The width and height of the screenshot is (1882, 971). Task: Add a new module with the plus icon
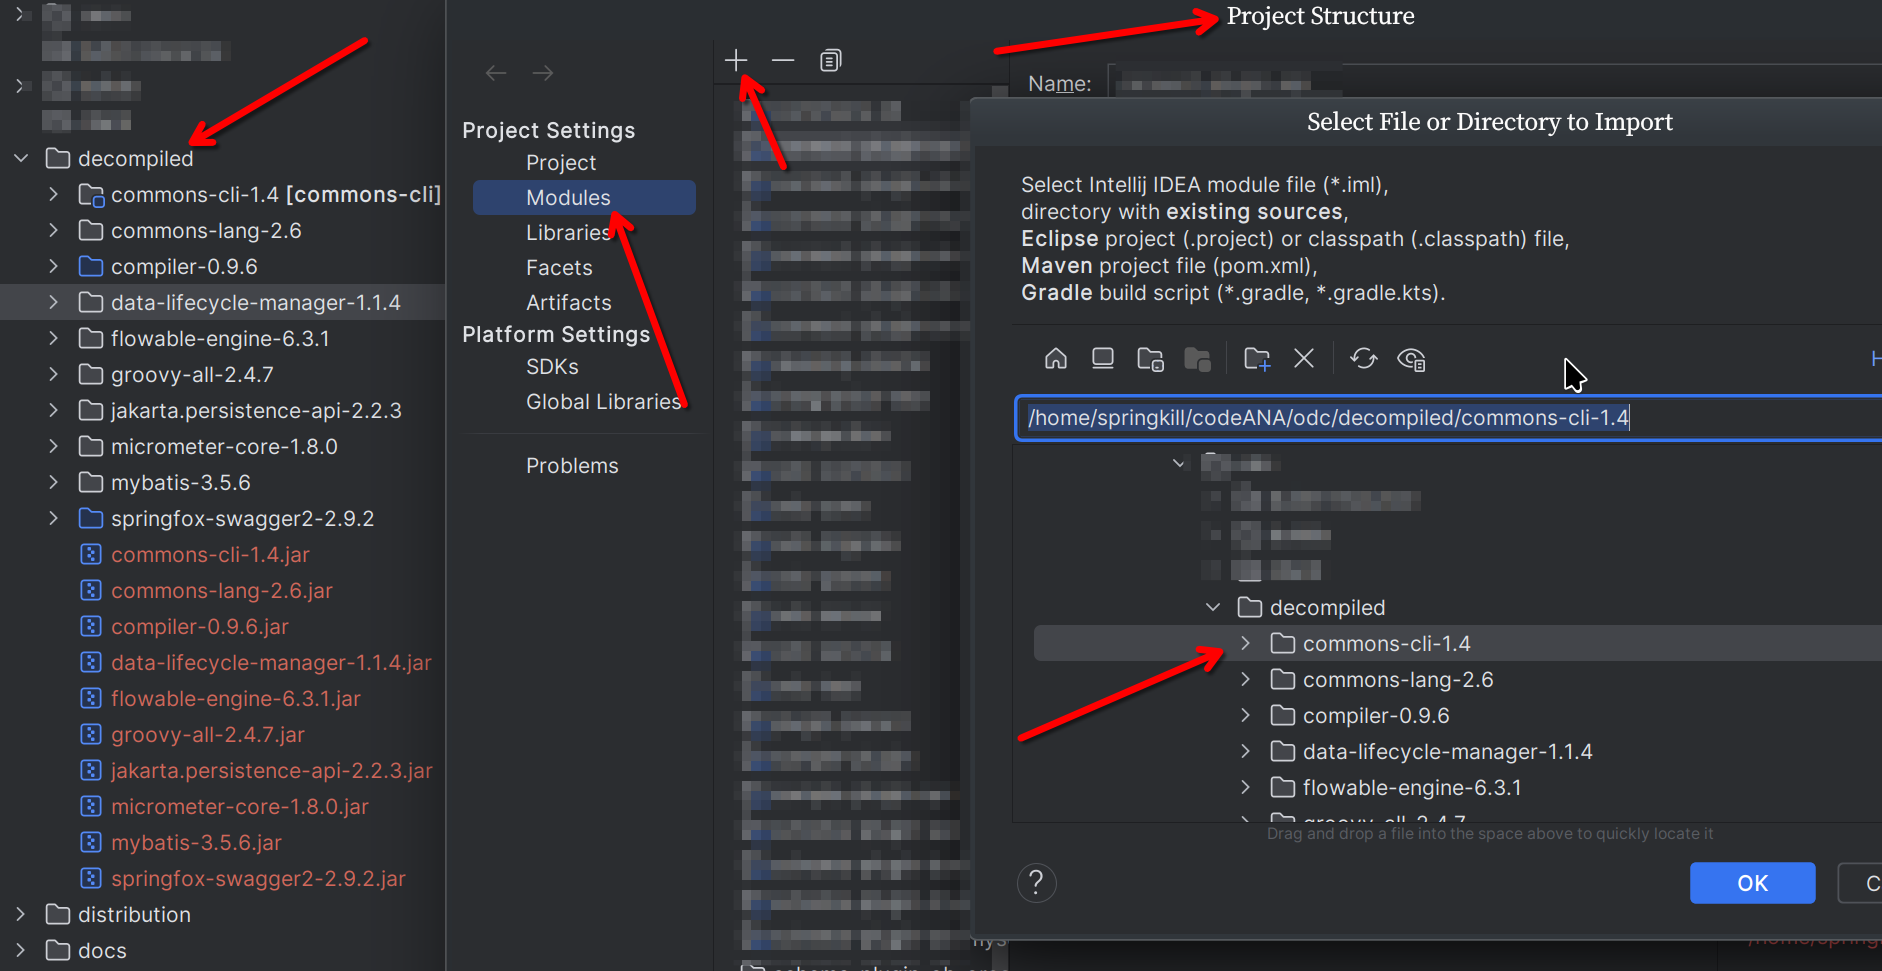click(736, 60)
